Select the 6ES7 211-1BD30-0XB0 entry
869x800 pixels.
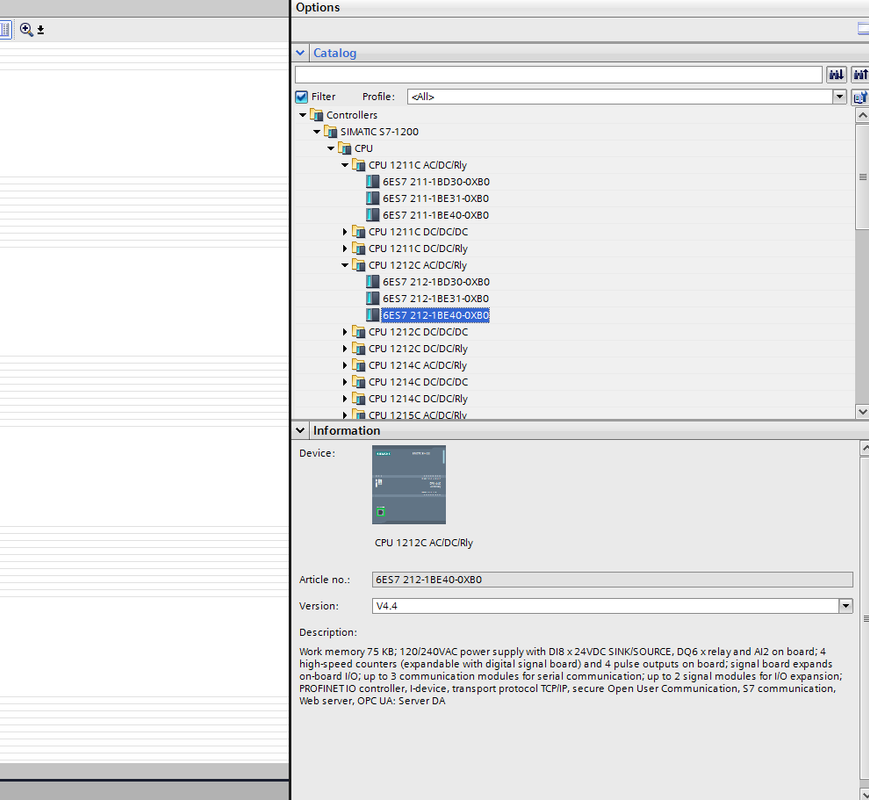436,182
